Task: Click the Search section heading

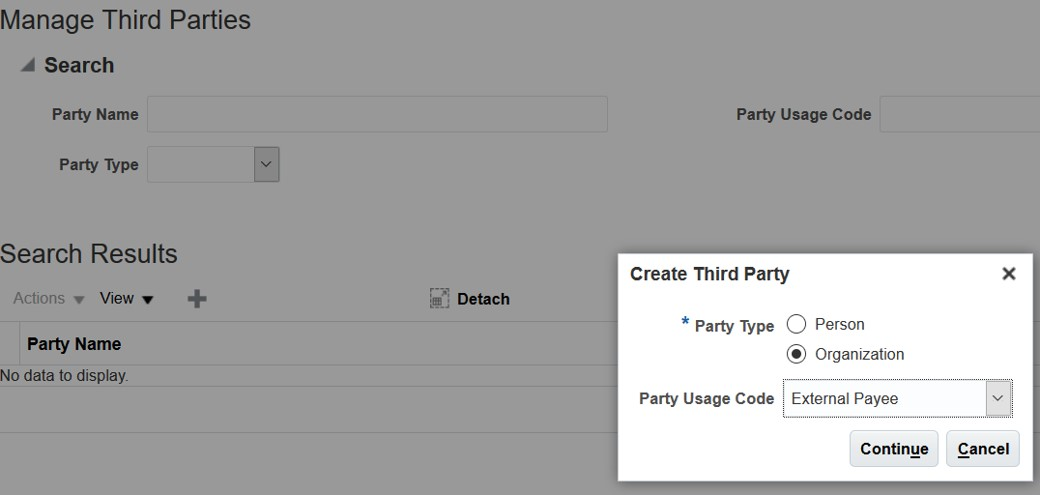Action: click(79, 66)
